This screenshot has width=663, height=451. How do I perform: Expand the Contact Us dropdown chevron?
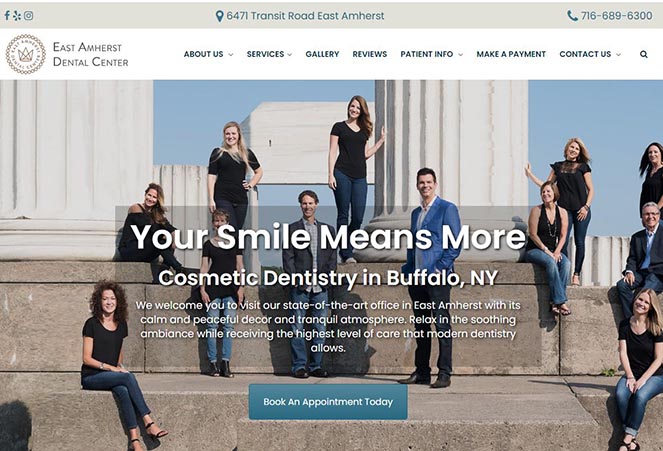click(x=618, y=55)
